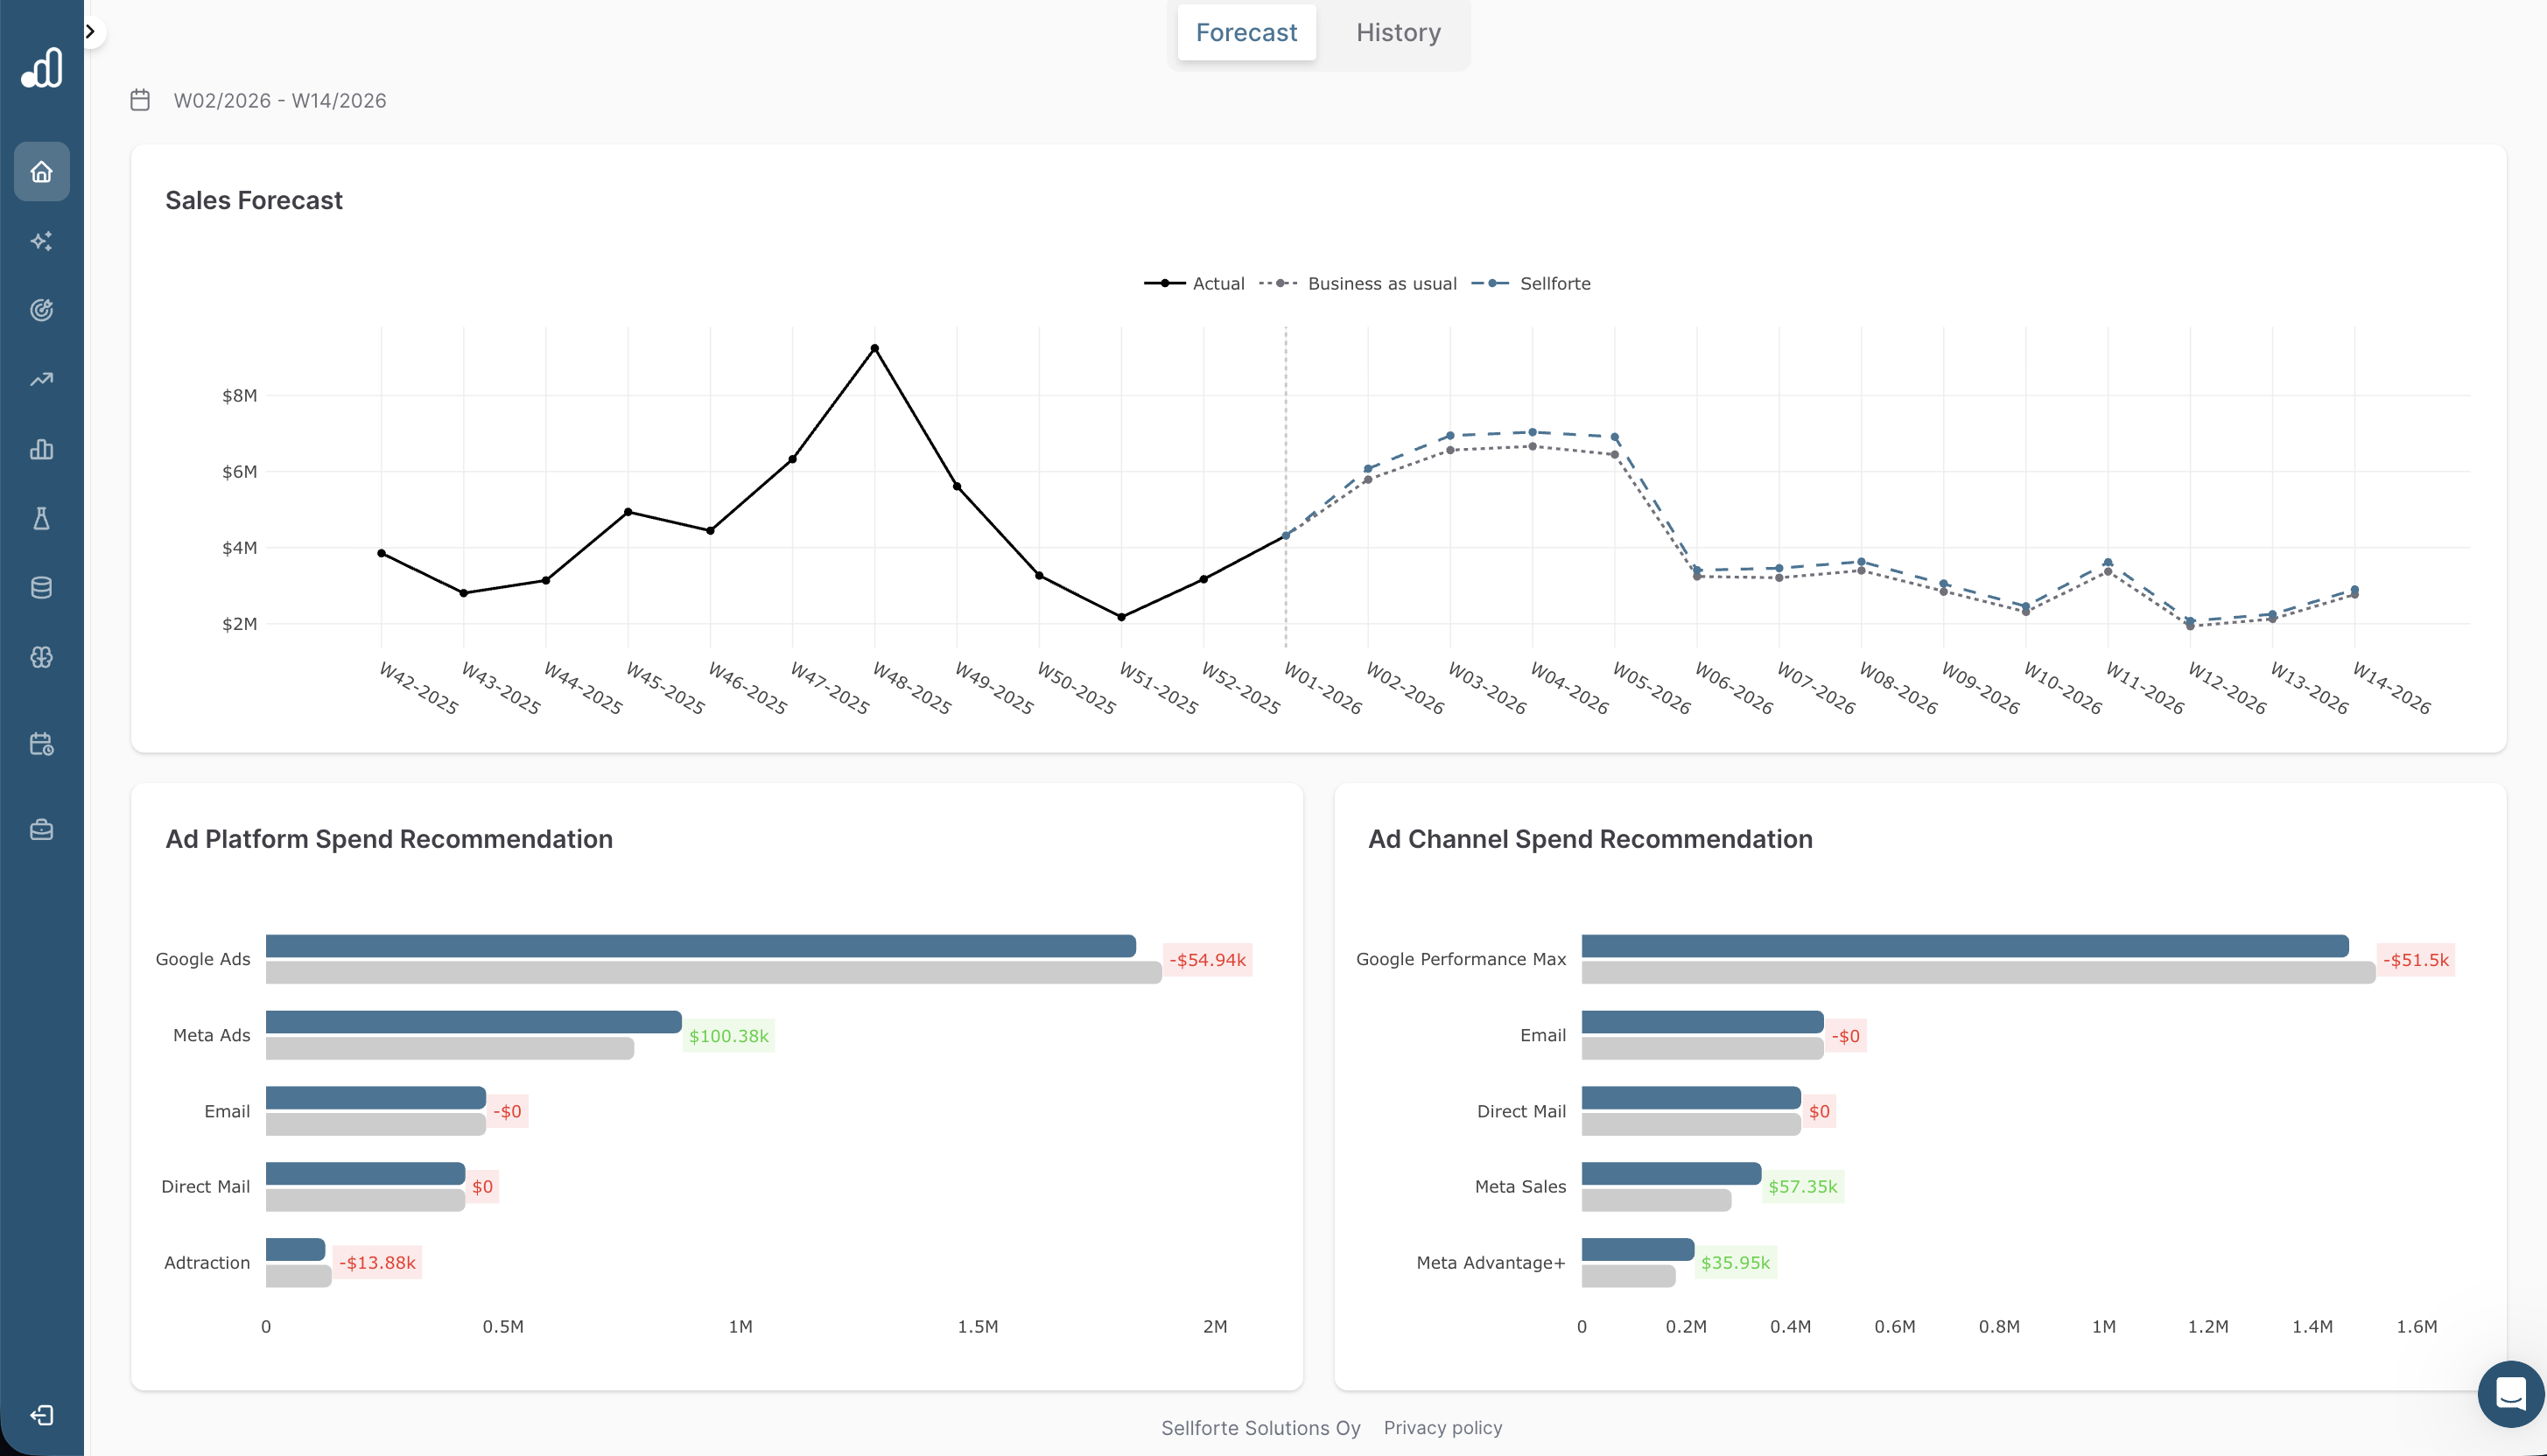Click the briefcase icon in the sidebar

pos(41,830)
